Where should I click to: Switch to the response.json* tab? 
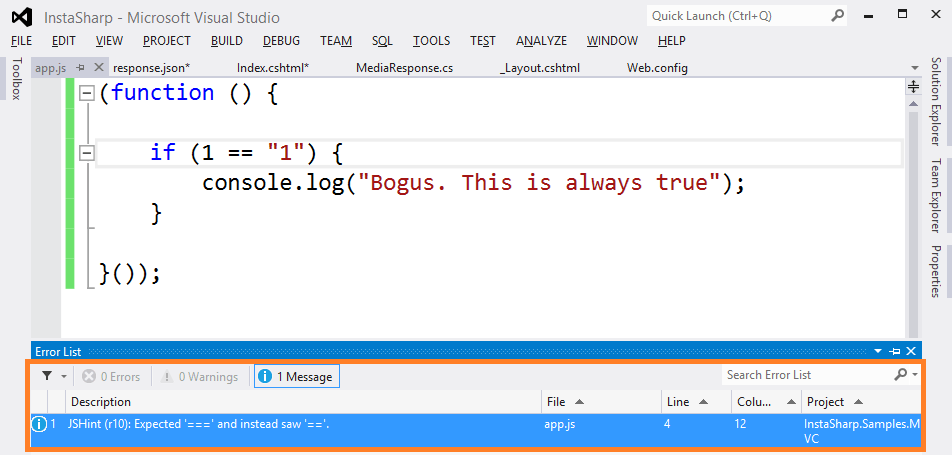click(152, 68)
